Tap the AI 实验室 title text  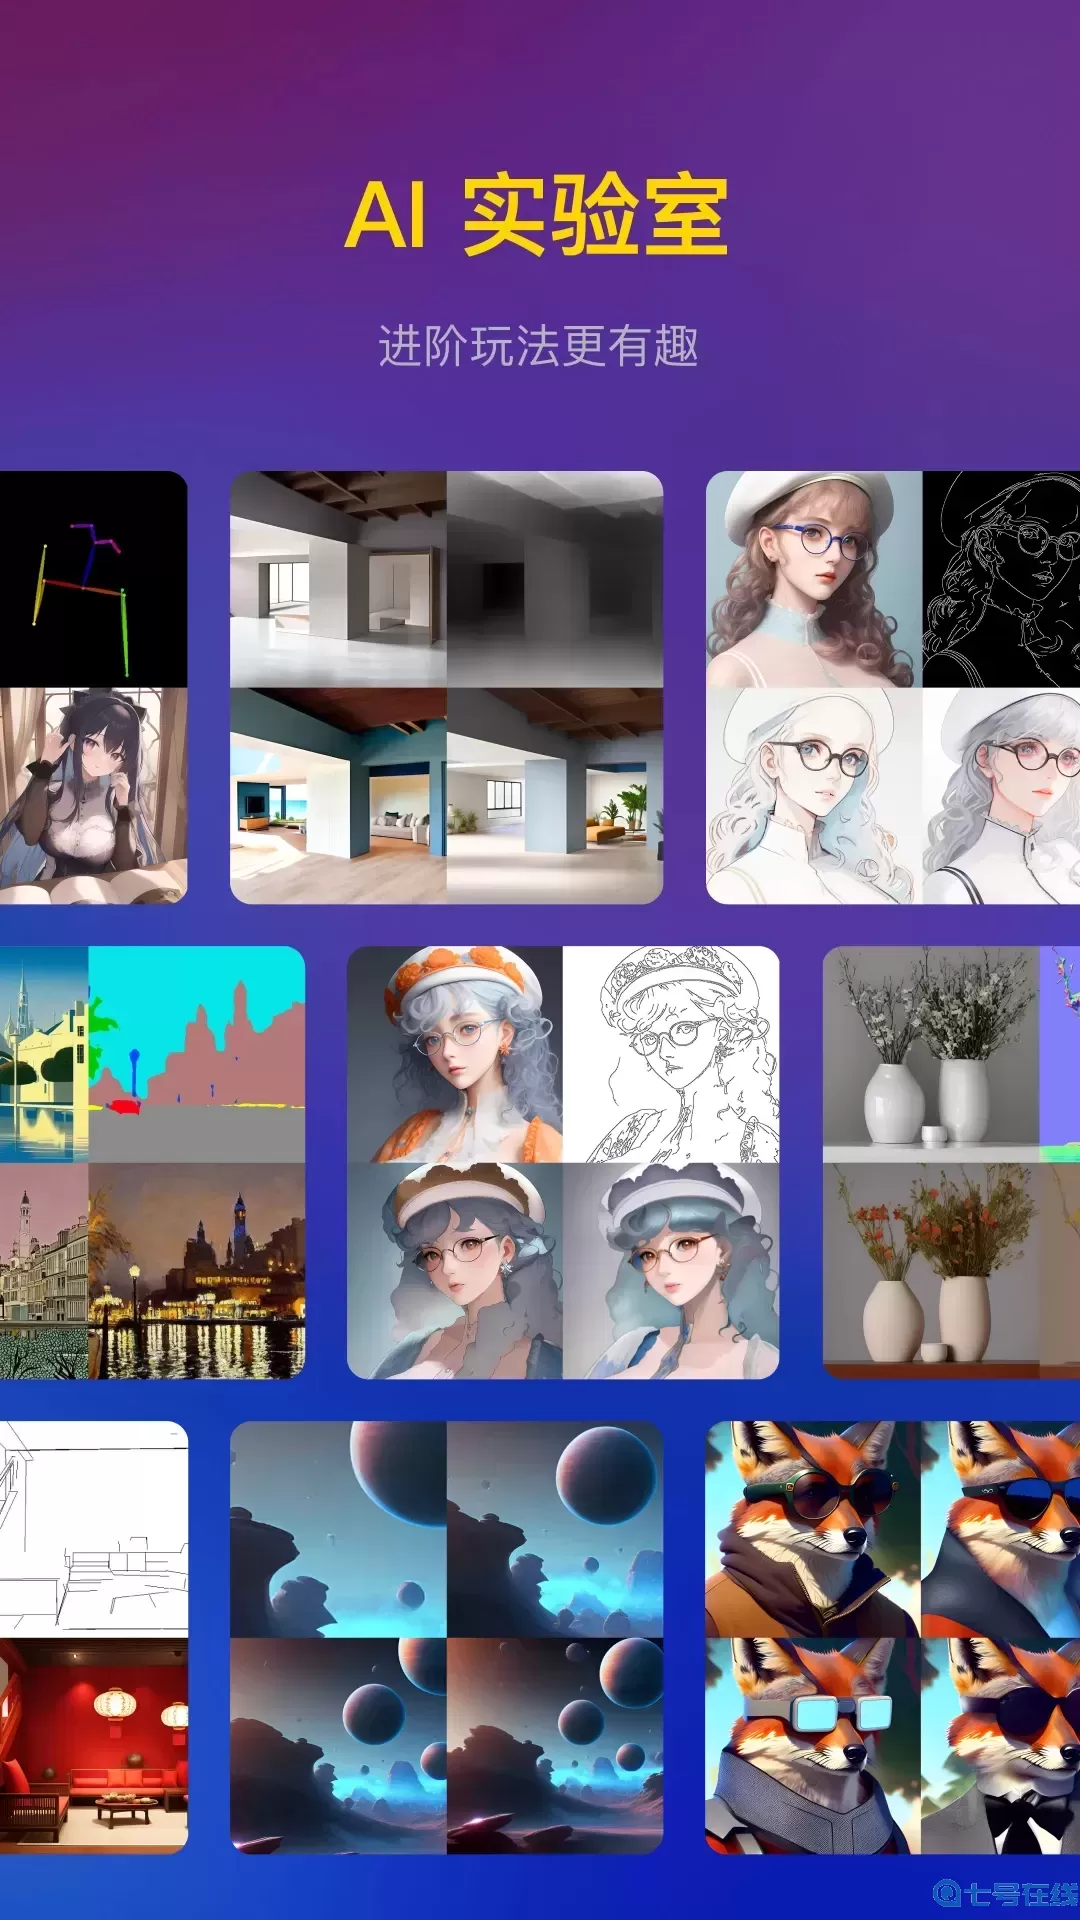537,215
